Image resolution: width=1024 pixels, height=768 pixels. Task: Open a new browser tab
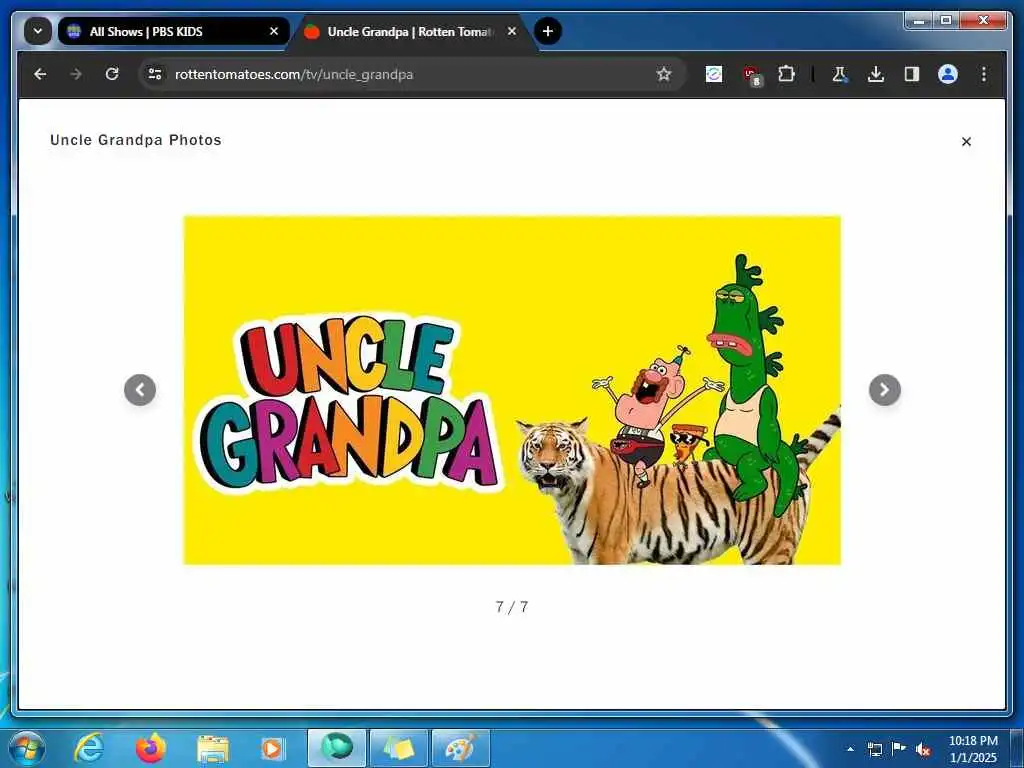pos(547,31)
